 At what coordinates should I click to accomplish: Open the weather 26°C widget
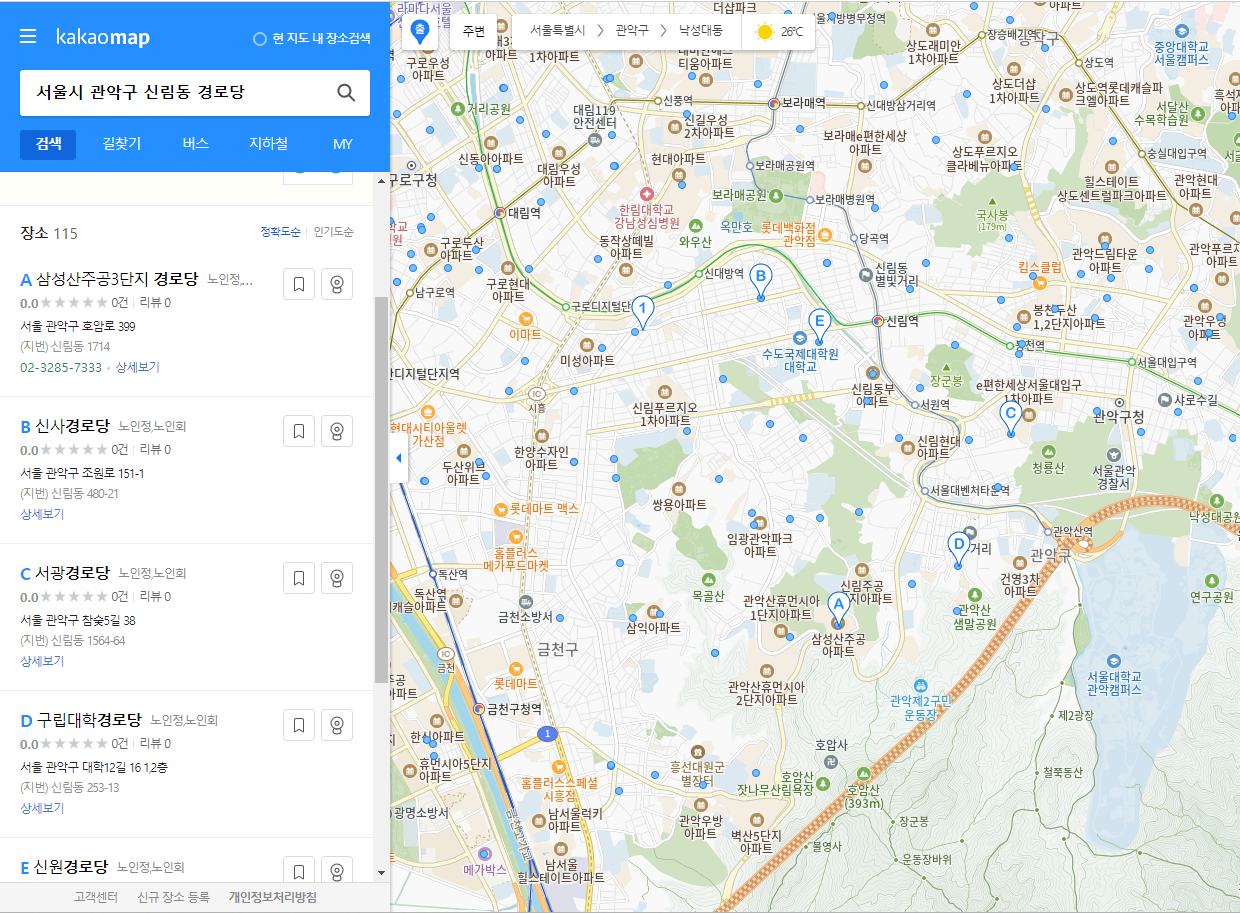tap(779, 31)
